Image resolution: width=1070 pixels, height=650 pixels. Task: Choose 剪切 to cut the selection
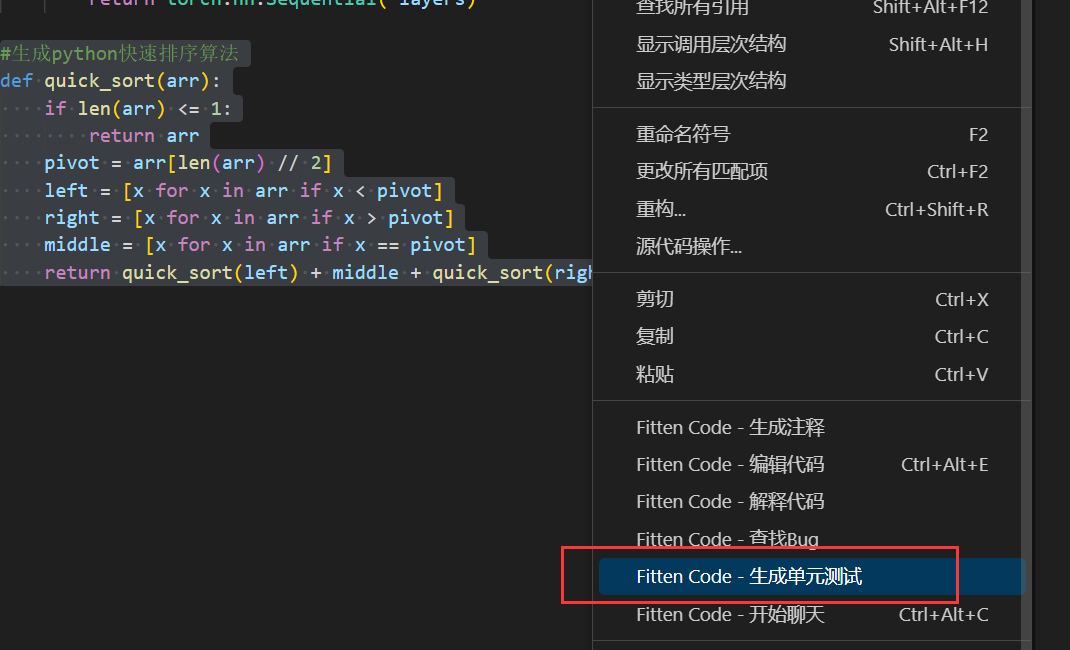[x=655, y=299]
